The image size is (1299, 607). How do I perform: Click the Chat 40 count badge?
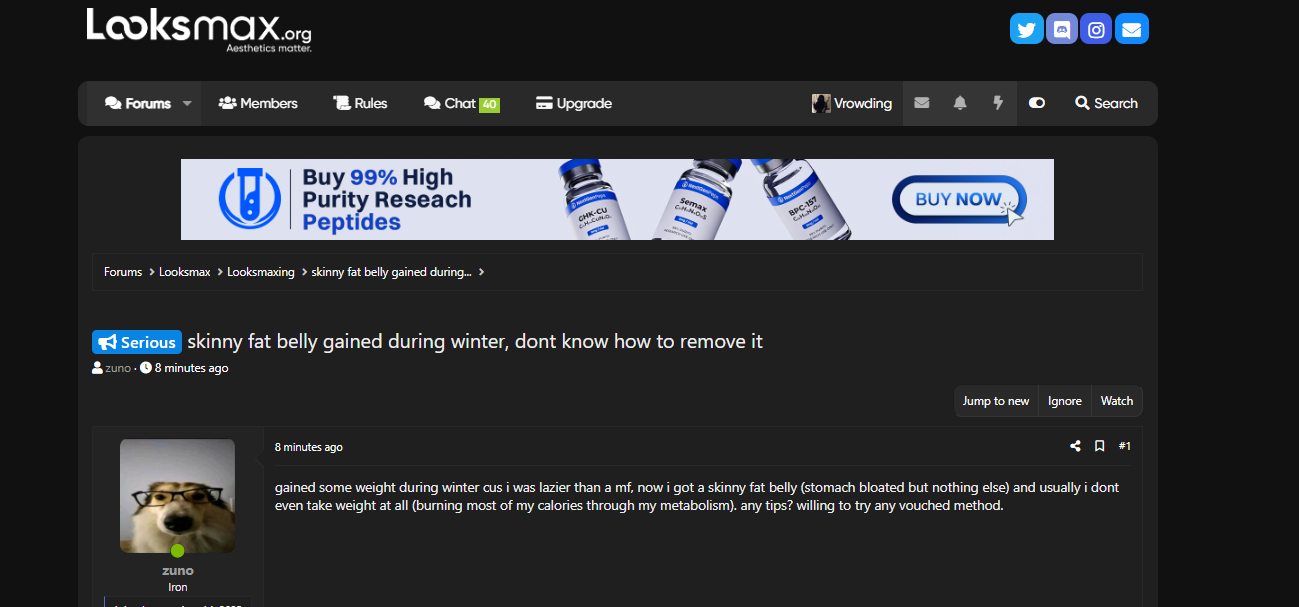489,104
